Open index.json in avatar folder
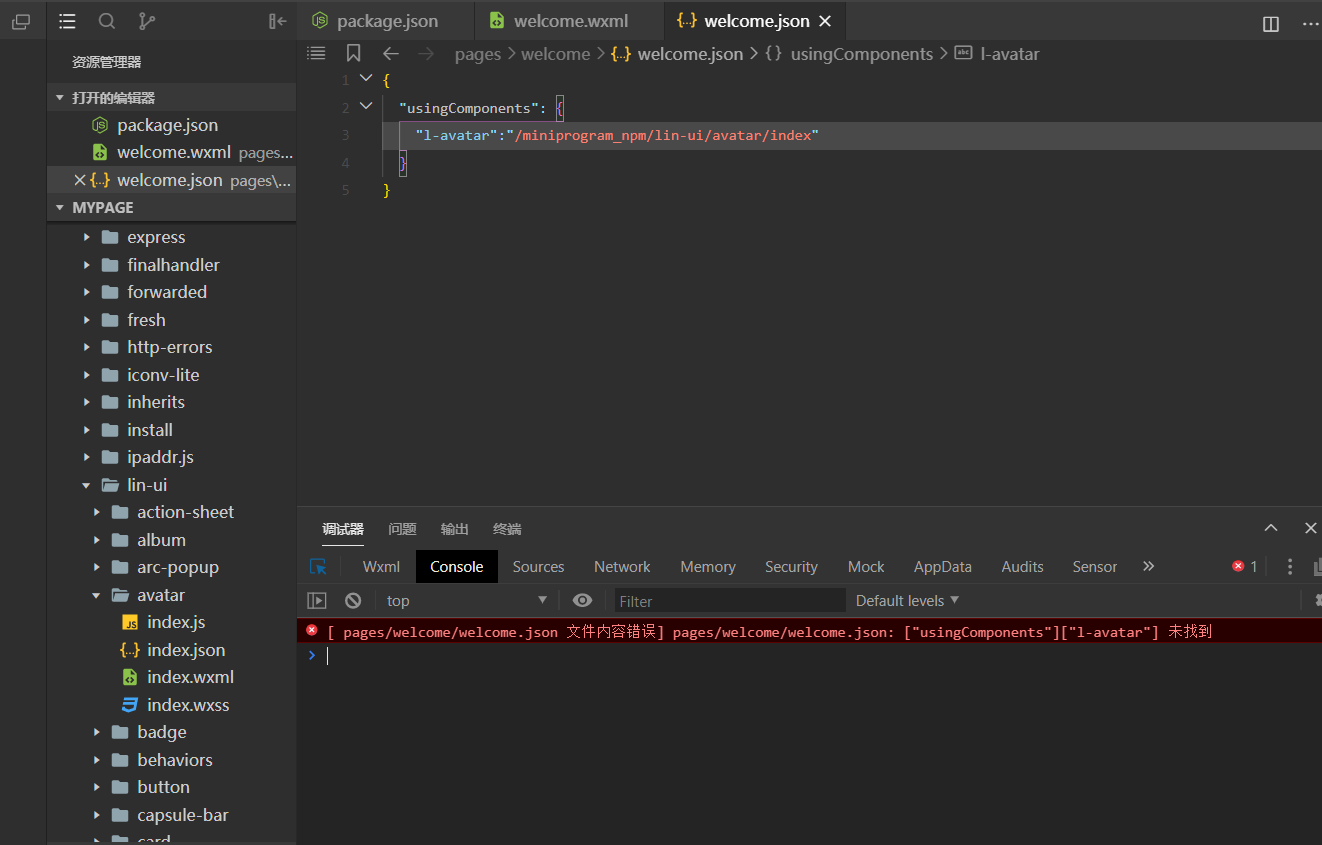This screenshot has width=1322, height=845. tap(186, 650)
